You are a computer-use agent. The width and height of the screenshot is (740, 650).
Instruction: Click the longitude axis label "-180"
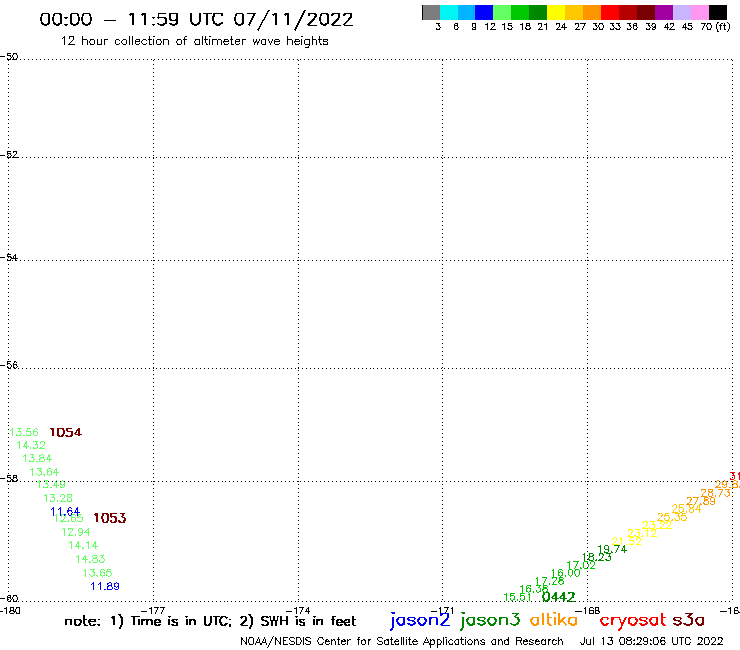tap(10, 610)
